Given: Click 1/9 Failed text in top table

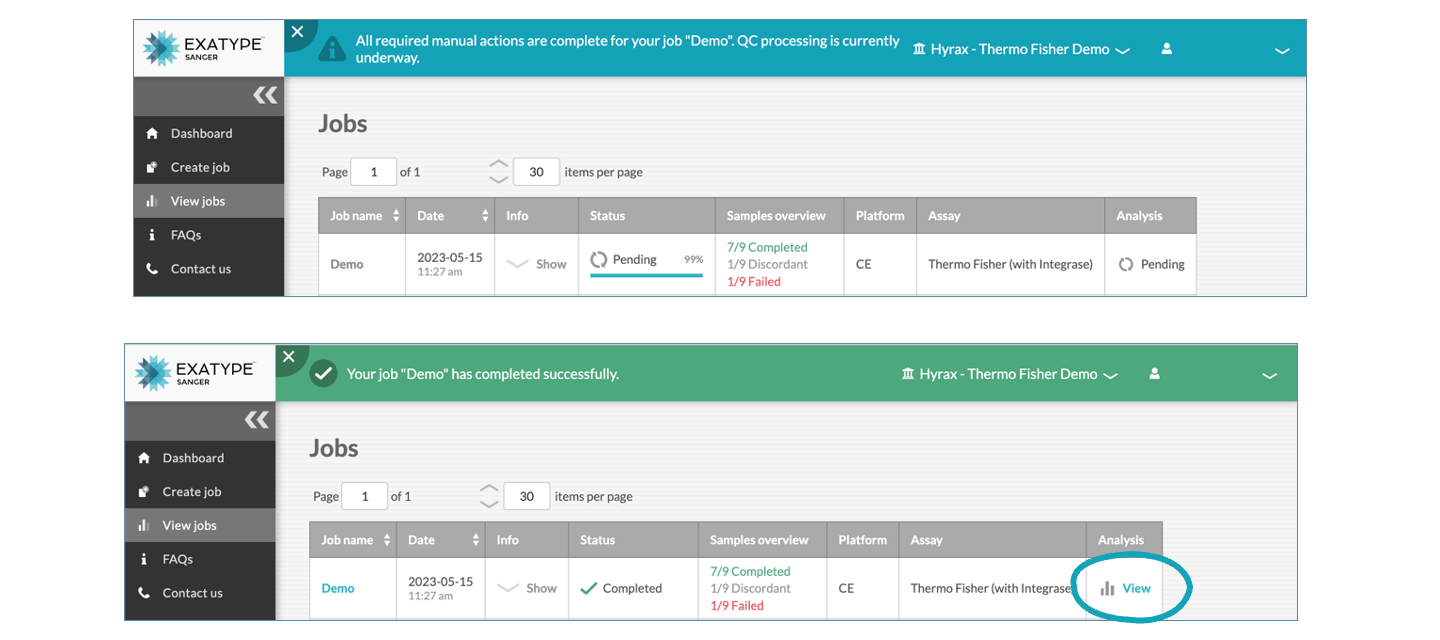Looking at the screenshot, I should [754, 281].
